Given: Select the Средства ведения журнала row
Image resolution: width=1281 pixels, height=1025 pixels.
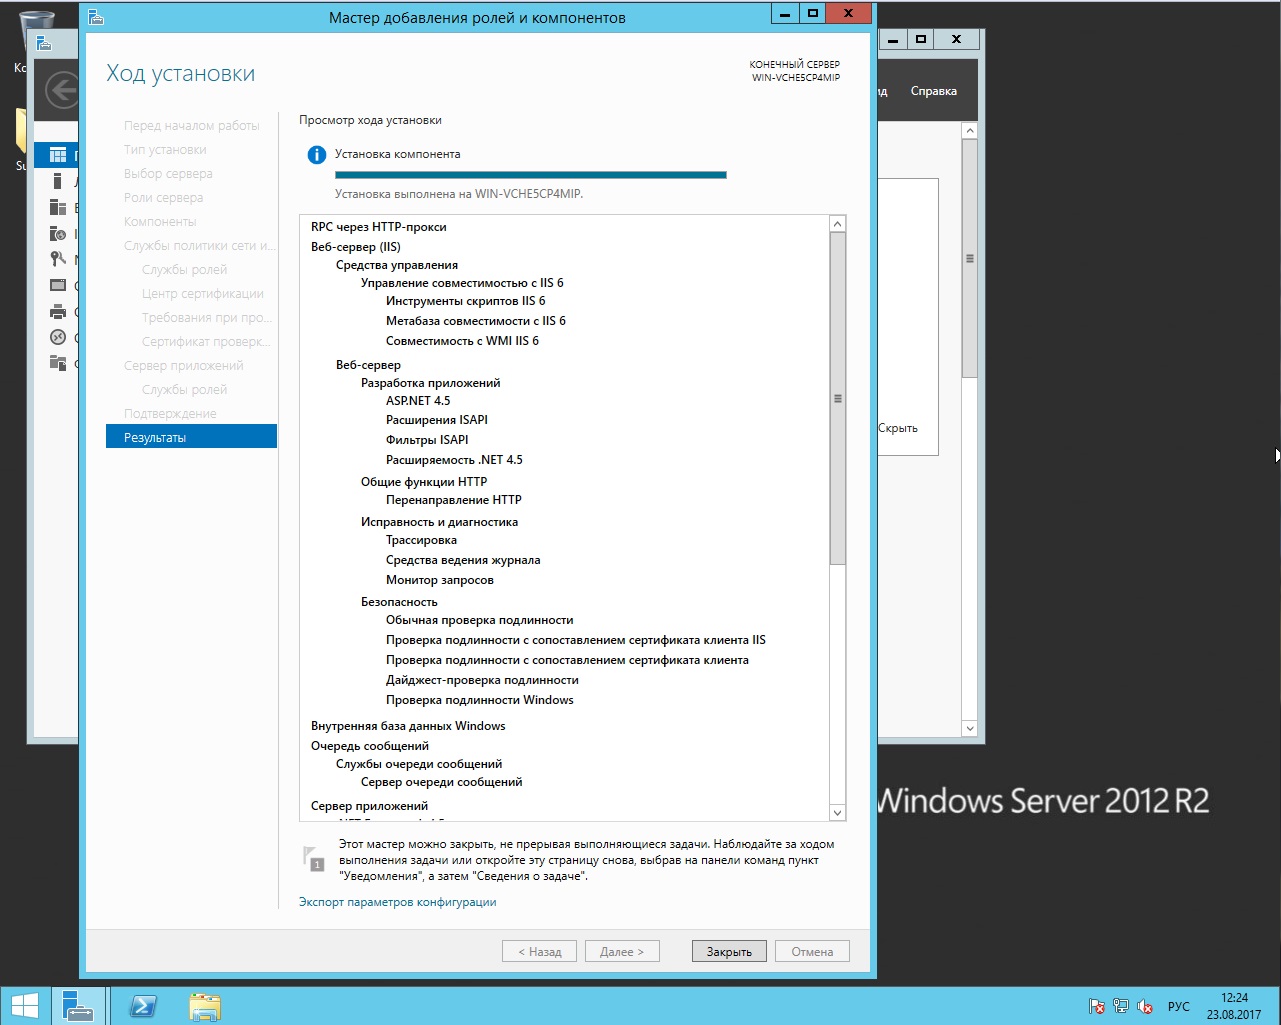Looking at the screenshot, I should point(463,560).
